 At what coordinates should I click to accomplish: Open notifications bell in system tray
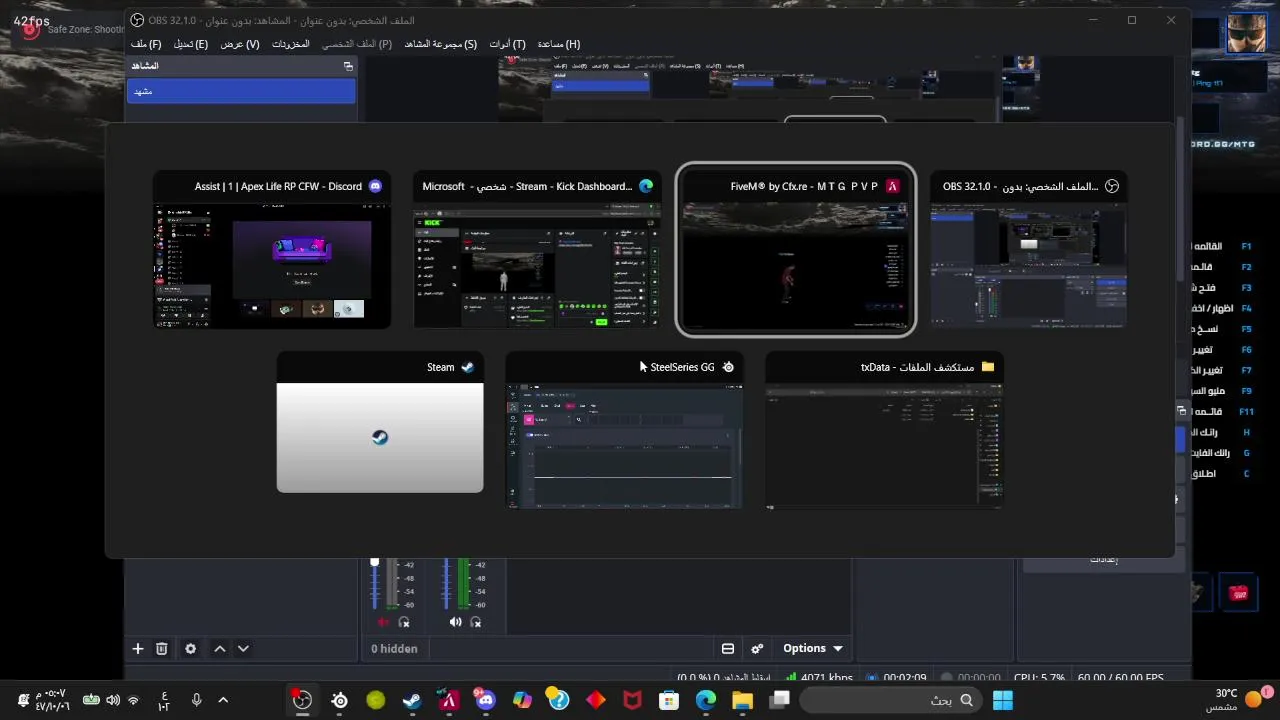[23, 700]
